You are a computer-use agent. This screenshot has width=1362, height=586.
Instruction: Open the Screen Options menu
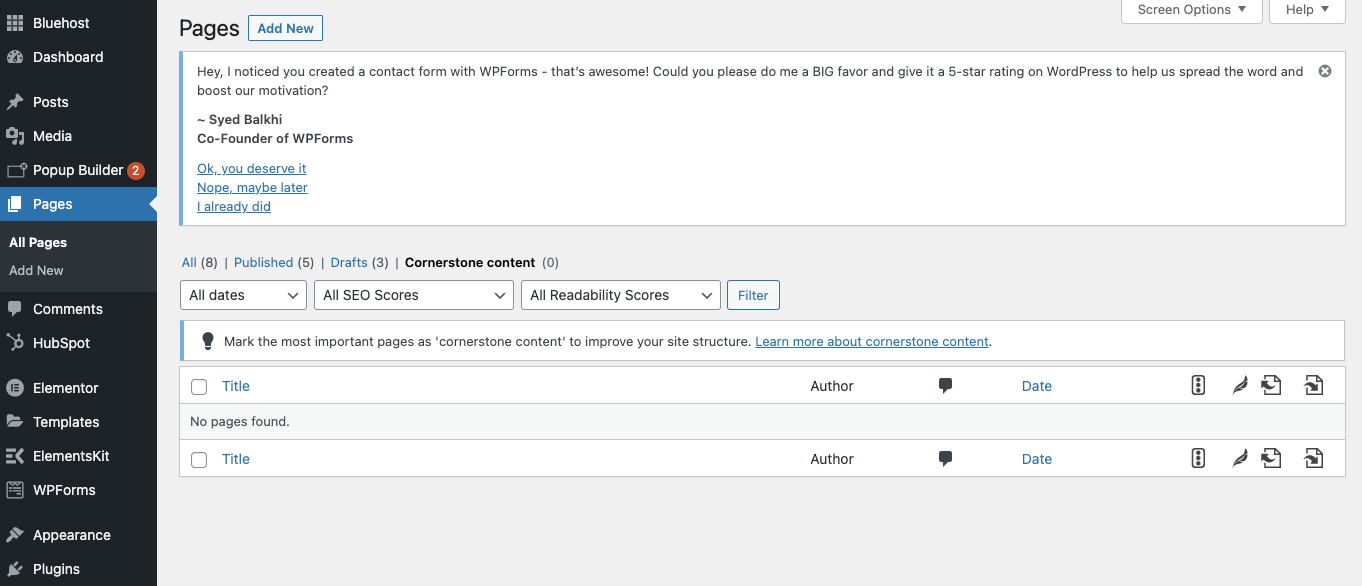coord(1191,10)
